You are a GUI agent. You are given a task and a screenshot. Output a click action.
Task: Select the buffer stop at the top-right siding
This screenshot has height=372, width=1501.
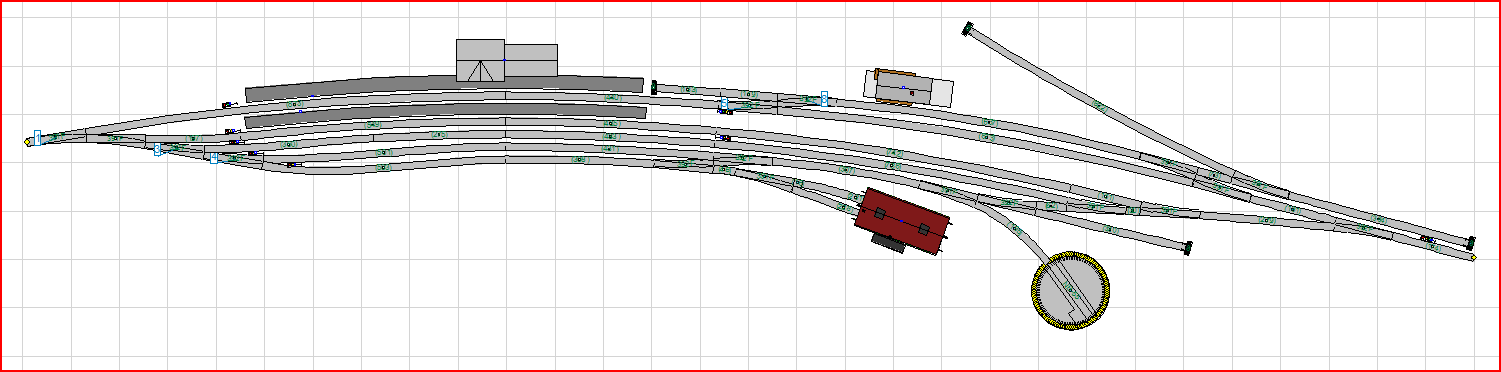coord(967,29)
